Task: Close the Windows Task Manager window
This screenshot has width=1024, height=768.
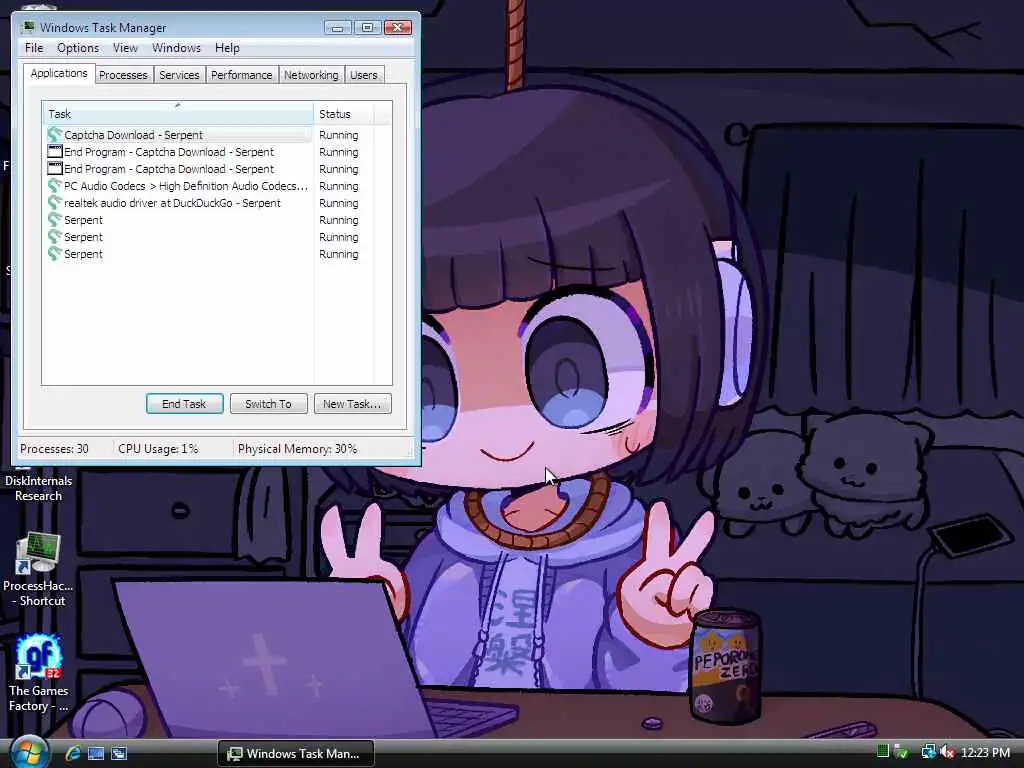Action: pyautogui.click(x=397, y=27)
